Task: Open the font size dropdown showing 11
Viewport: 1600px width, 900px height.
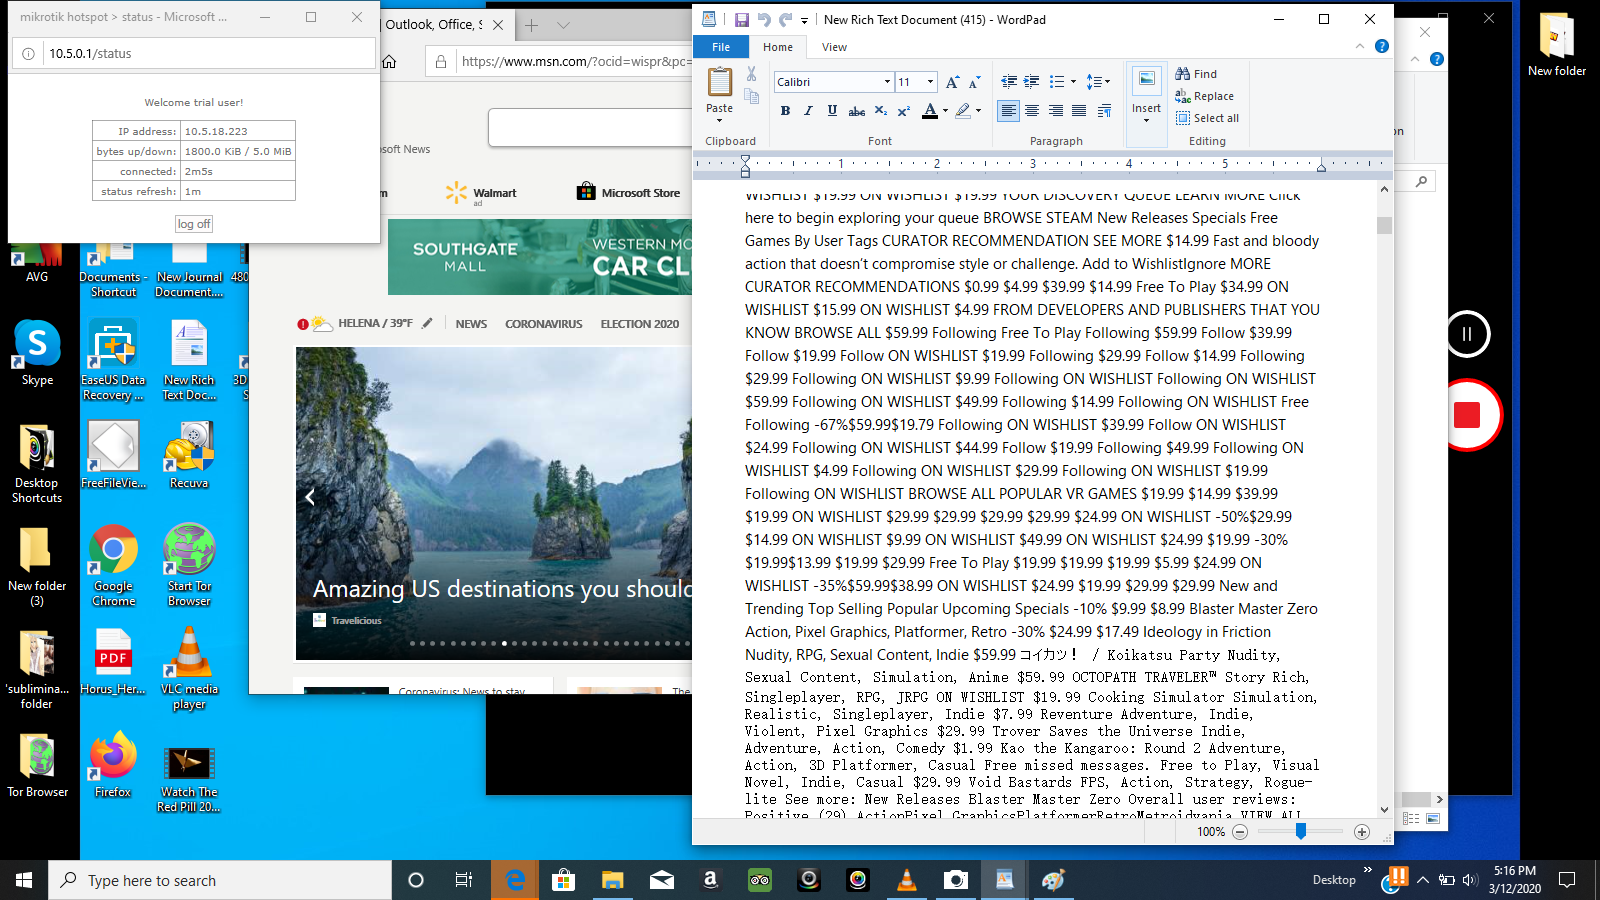Action: 930,82
